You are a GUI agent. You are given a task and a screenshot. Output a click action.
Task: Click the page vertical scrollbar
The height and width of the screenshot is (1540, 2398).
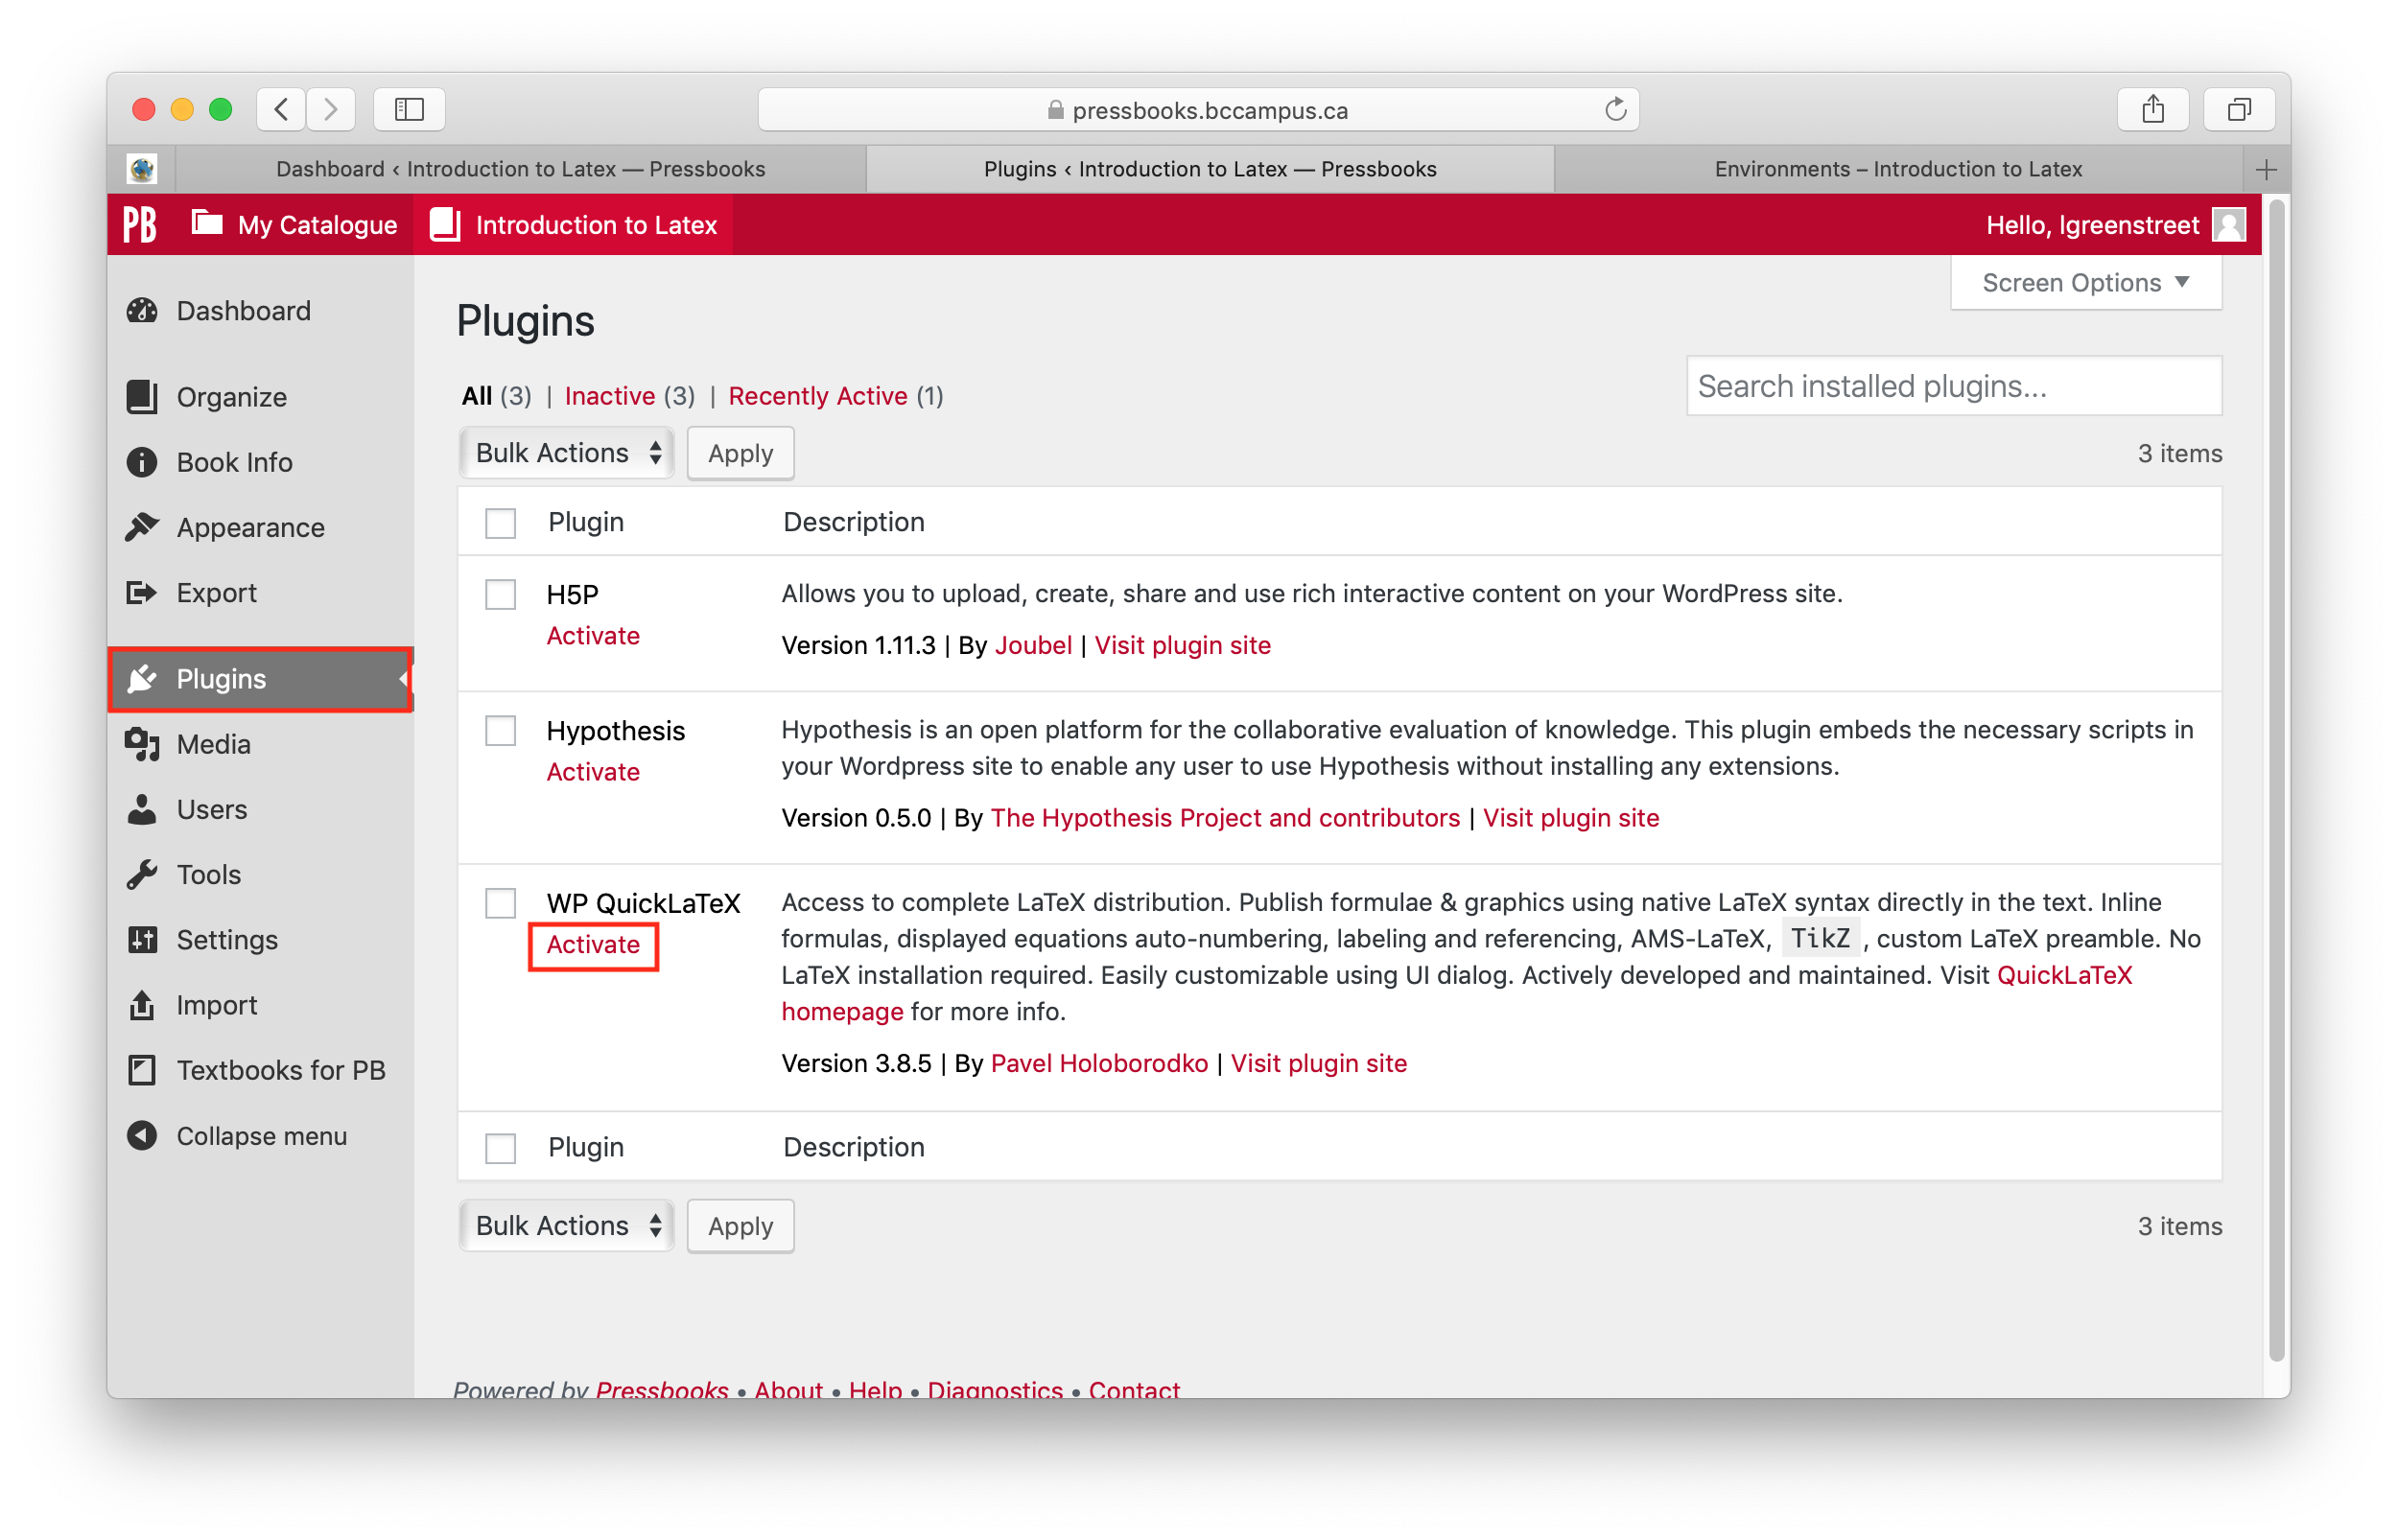pyautogui.click(x=2277, y=780)
